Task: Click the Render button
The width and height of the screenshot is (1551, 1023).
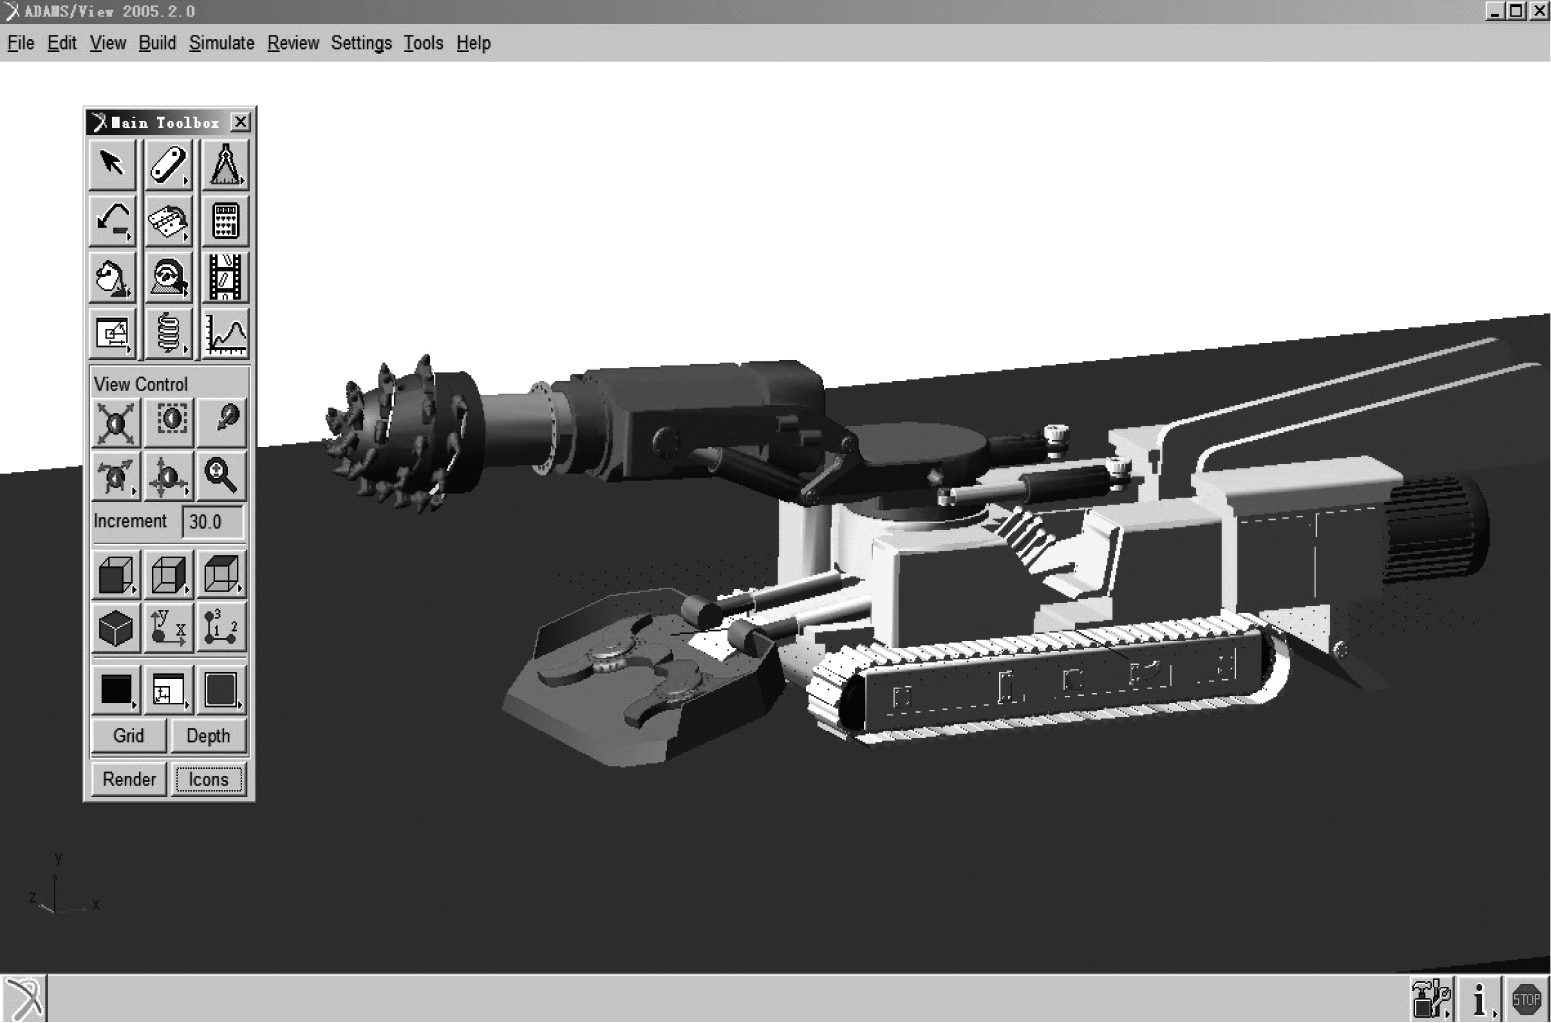Action: tap(129, 780)
